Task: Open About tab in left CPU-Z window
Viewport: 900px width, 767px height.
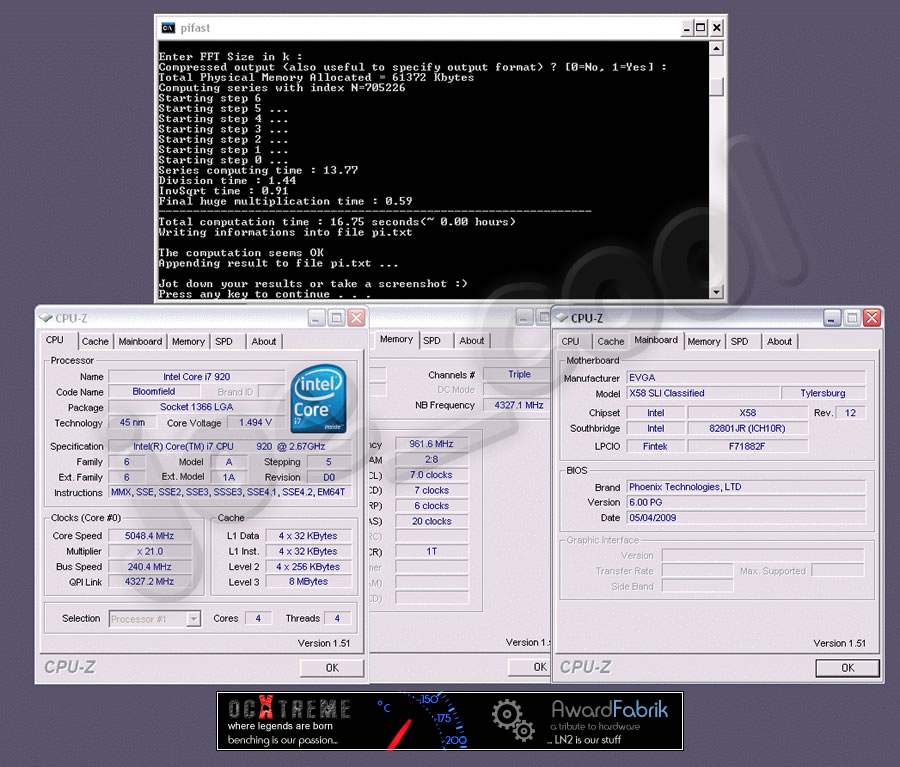Action: 264,341
